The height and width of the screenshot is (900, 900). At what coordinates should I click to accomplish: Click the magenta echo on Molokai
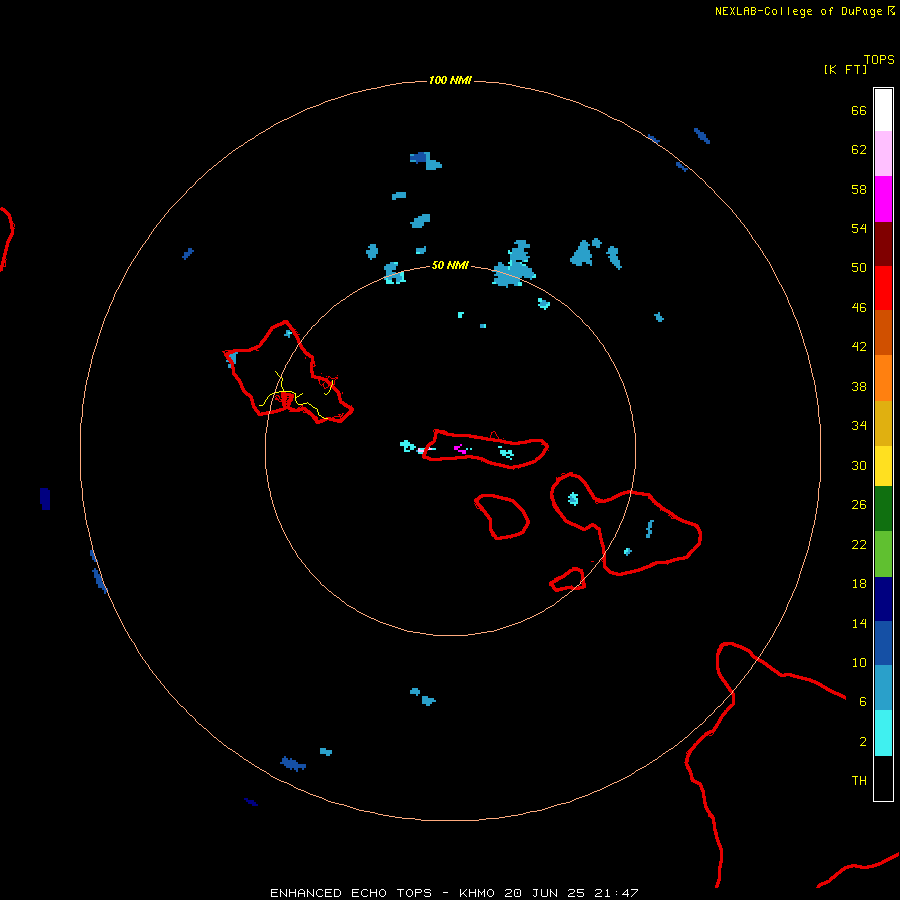pos(460,448)
